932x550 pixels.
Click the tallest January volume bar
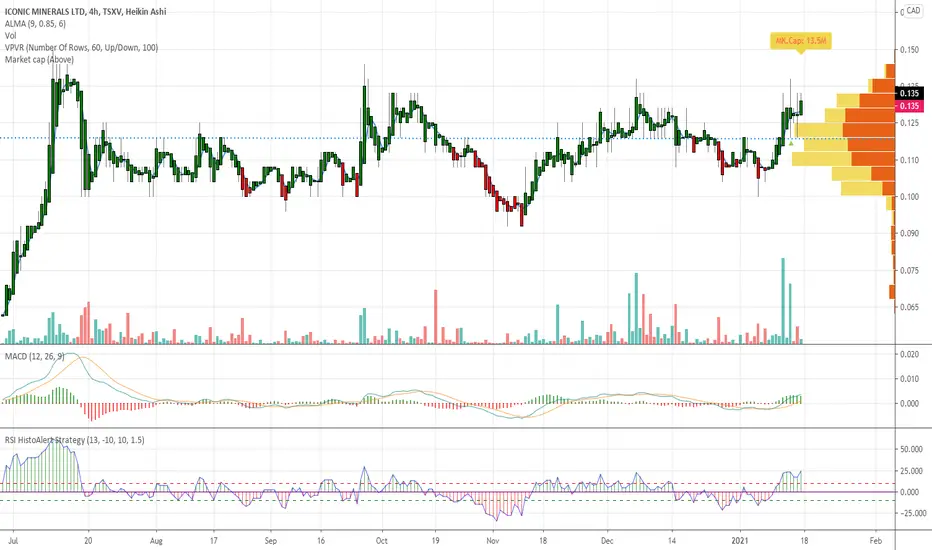(x=783, y=301)
